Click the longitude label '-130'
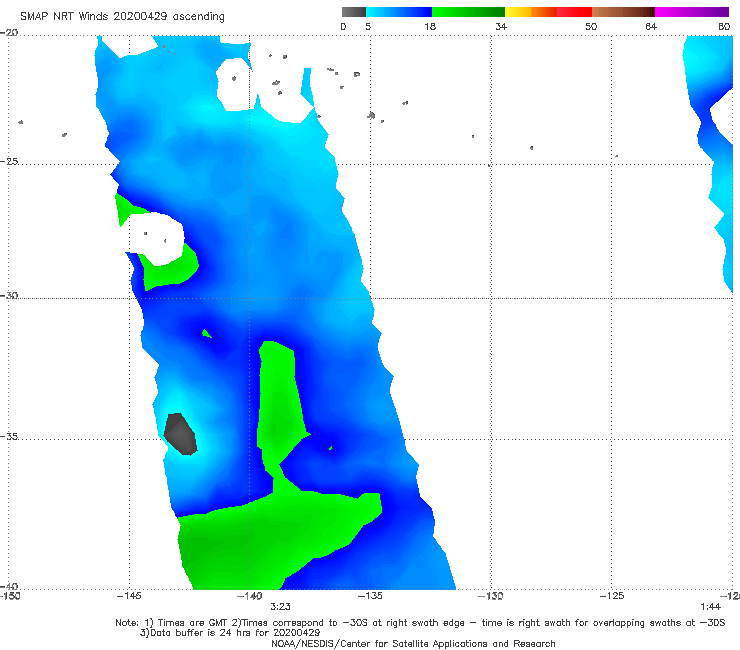 point(491,596)
